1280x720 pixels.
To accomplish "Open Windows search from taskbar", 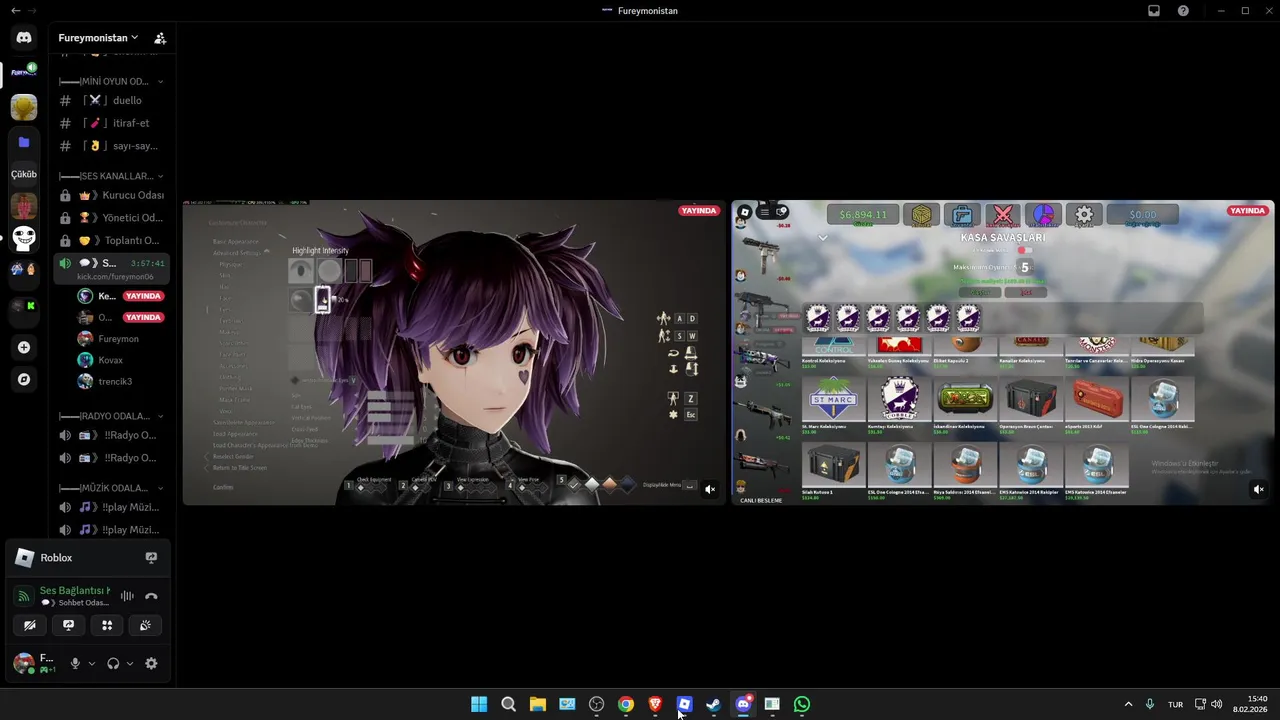I will 508,704.
